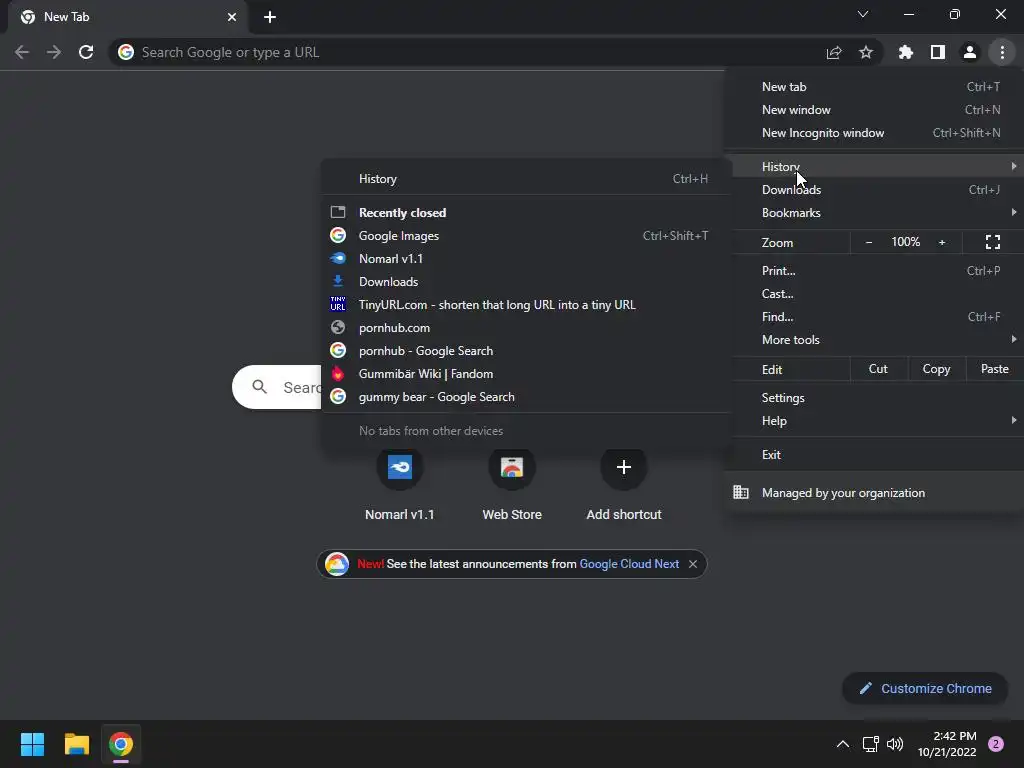Click the Copy button in Edit row
Screen dimensions: 1024x768
(x=936, y=369)
